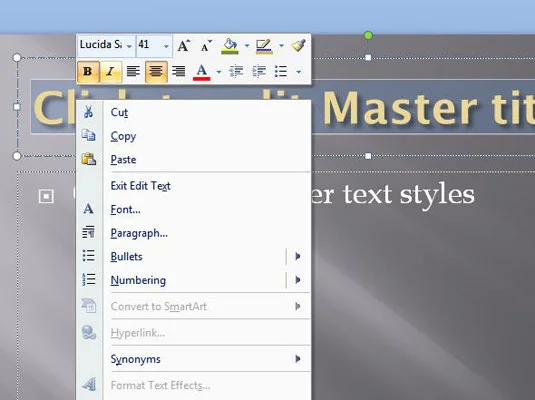
Task: Toggle Center alignment in mini toolbar
Action: tap(156, 72)
